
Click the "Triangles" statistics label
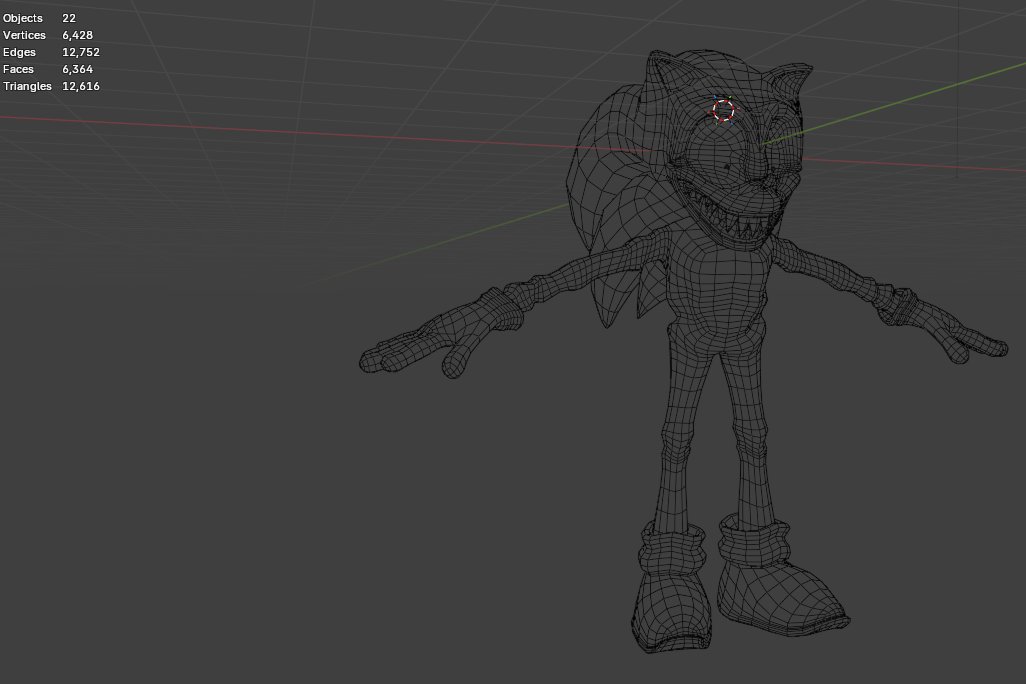pyautogui.click(x=27, y=86)
